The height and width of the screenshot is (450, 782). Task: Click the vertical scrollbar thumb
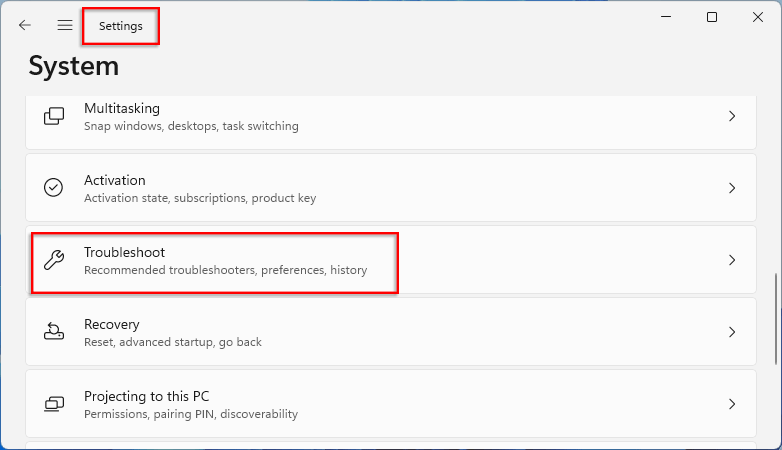773,320
